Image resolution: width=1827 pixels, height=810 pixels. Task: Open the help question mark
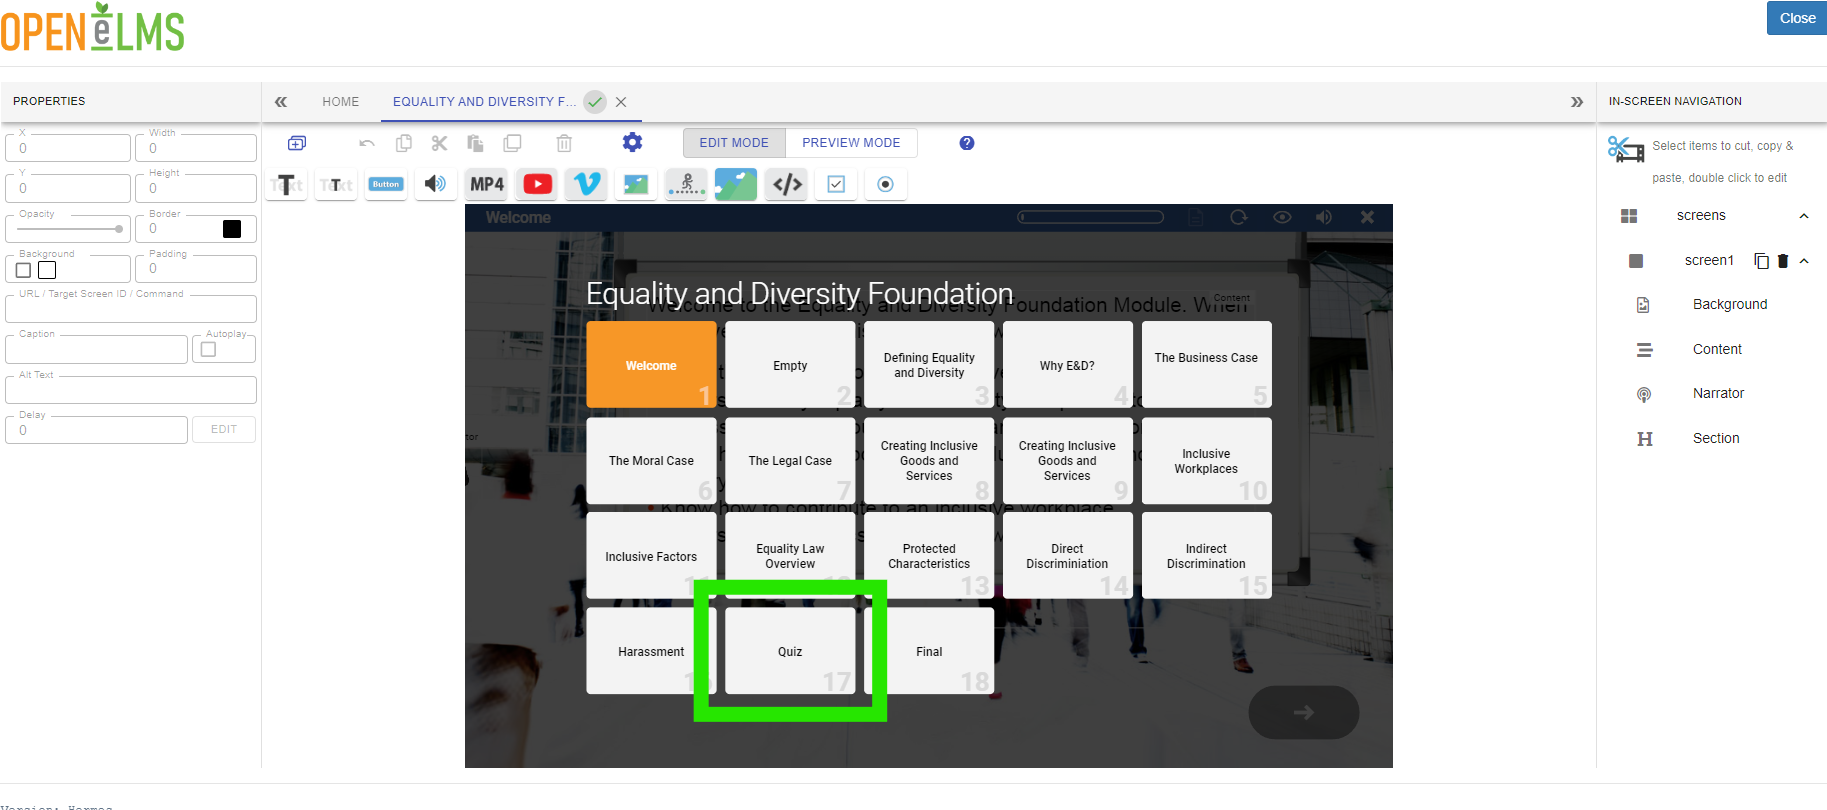pyautogui.click(x=967, y=143)
